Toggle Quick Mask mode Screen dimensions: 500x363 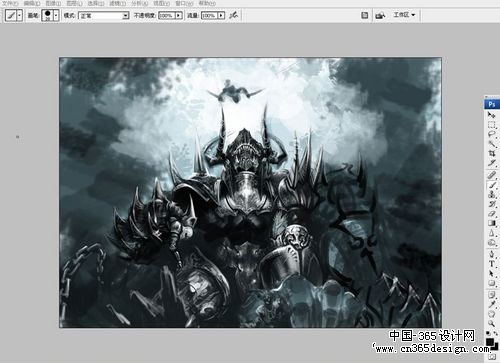click(x=492, y=357)
